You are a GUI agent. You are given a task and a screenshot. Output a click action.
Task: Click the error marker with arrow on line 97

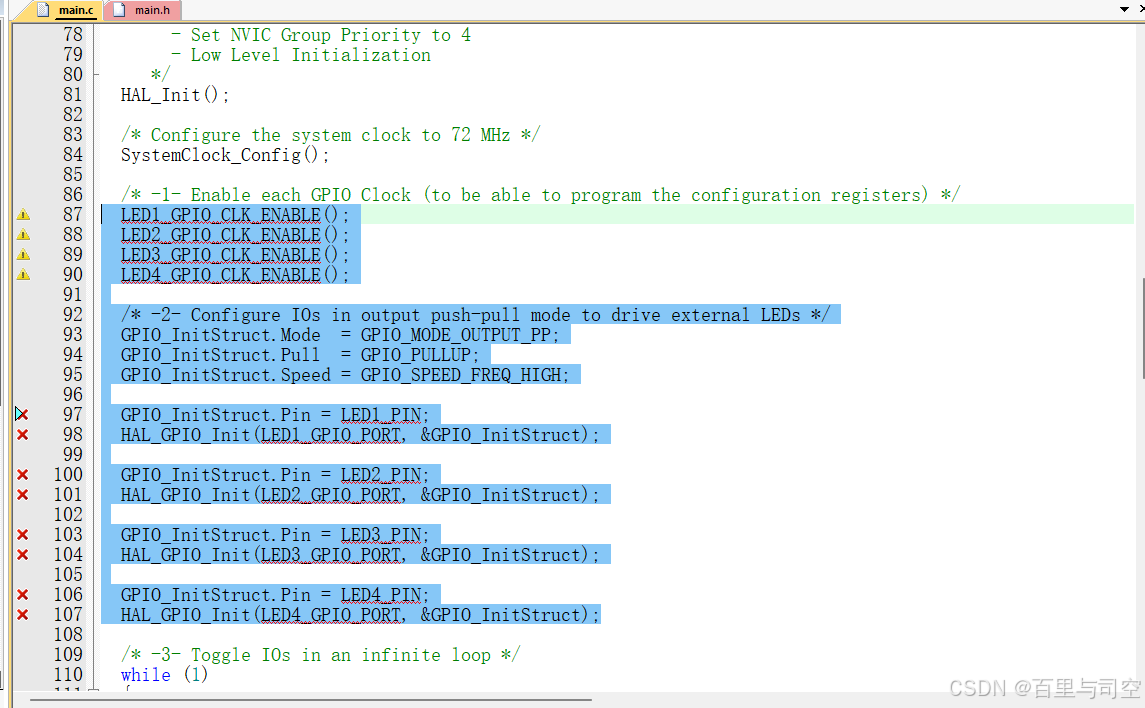pos(22,415)
